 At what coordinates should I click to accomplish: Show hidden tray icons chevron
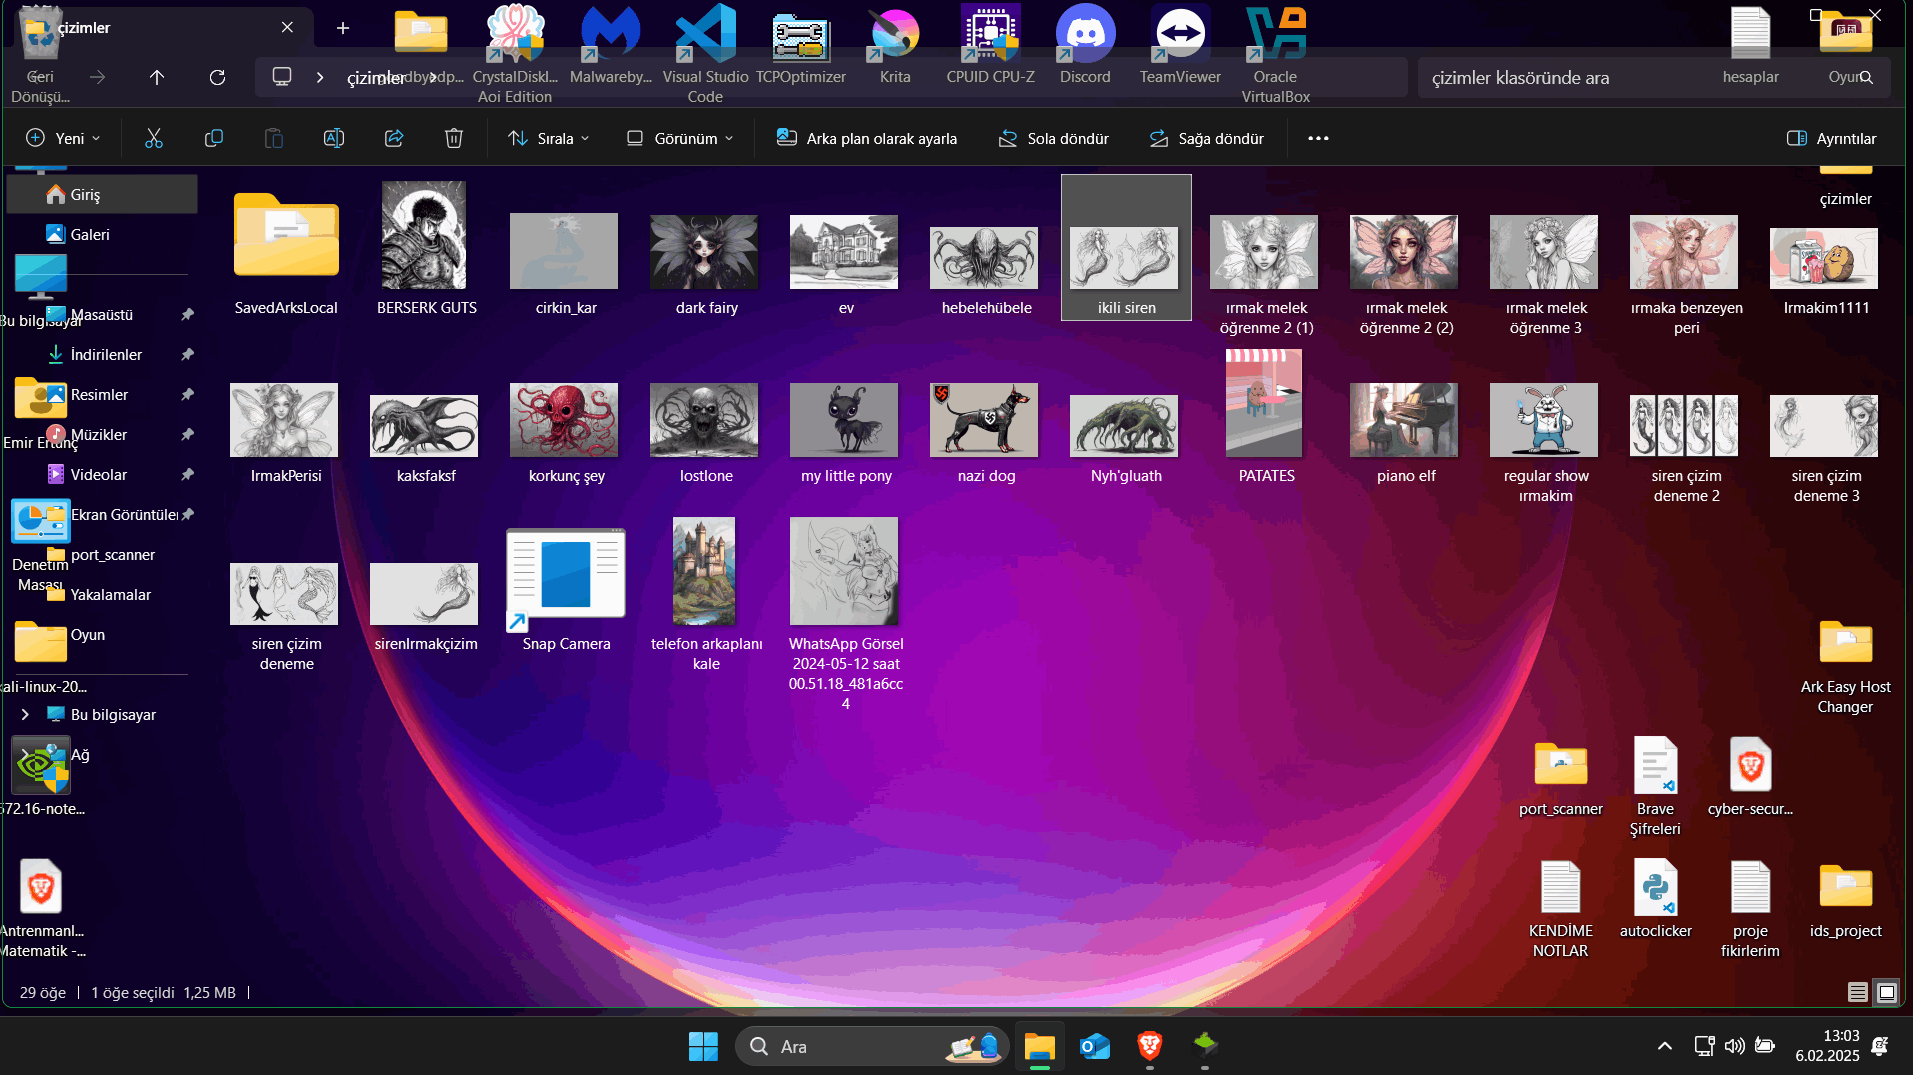click(x=1665, y=1046)
